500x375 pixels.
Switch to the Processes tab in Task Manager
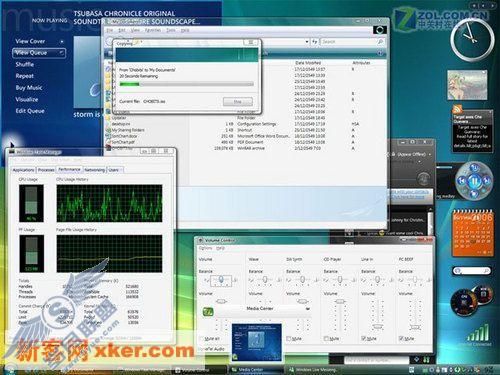click(46, 170)
